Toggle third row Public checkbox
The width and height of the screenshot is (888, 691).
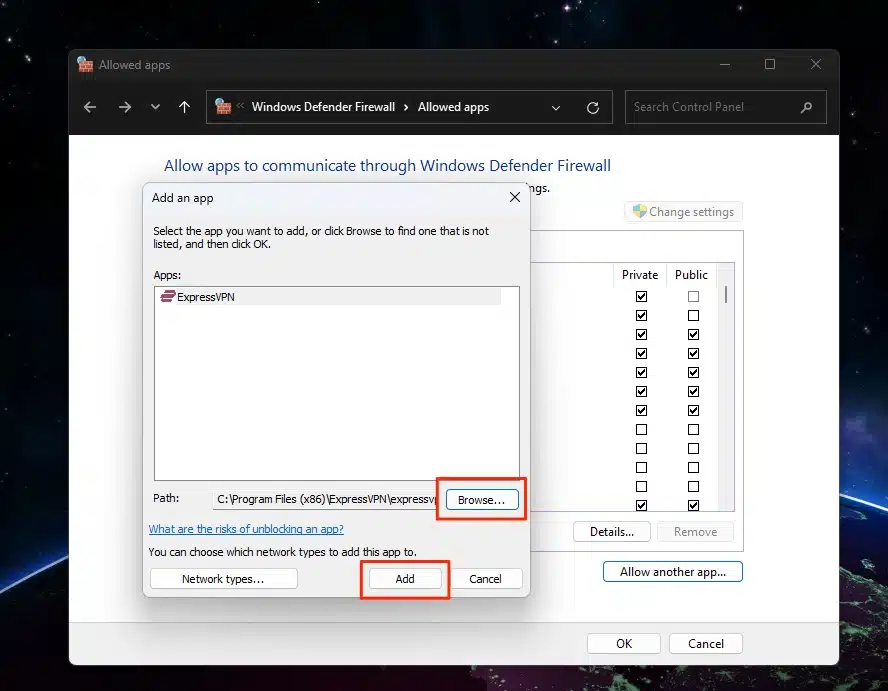pyautogui.click(x=693, y=334)
